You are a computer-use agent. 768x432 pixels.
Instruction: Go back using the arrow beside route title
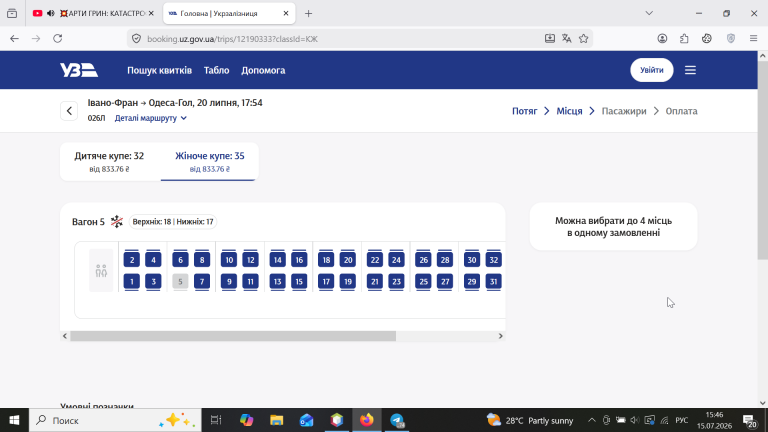point(69,111)
